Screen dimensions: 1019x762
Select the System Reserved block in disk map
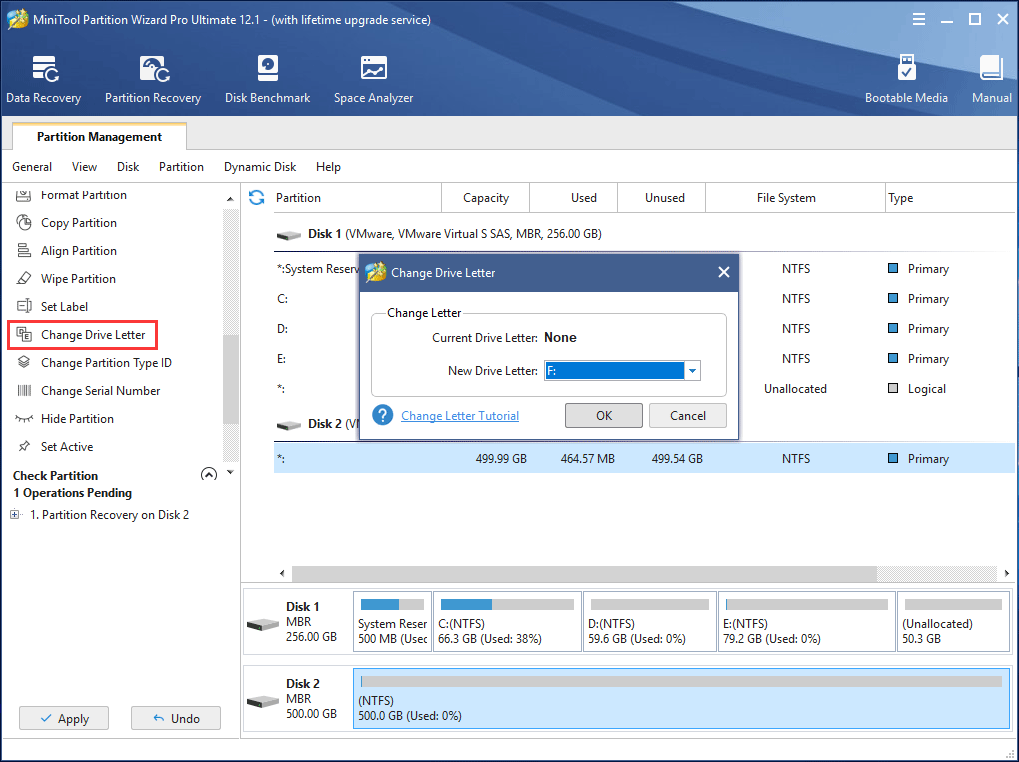(x=392, y=622)
